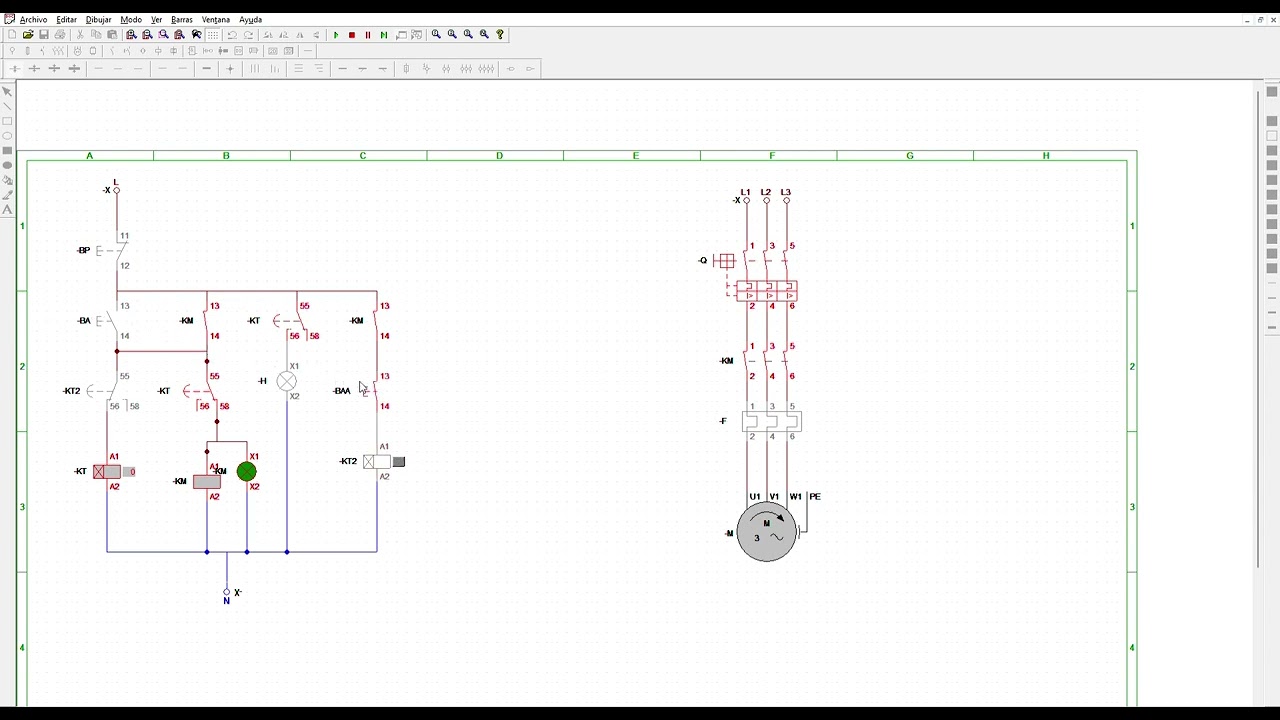Create a new document with New icon

(x=12, y=35)
